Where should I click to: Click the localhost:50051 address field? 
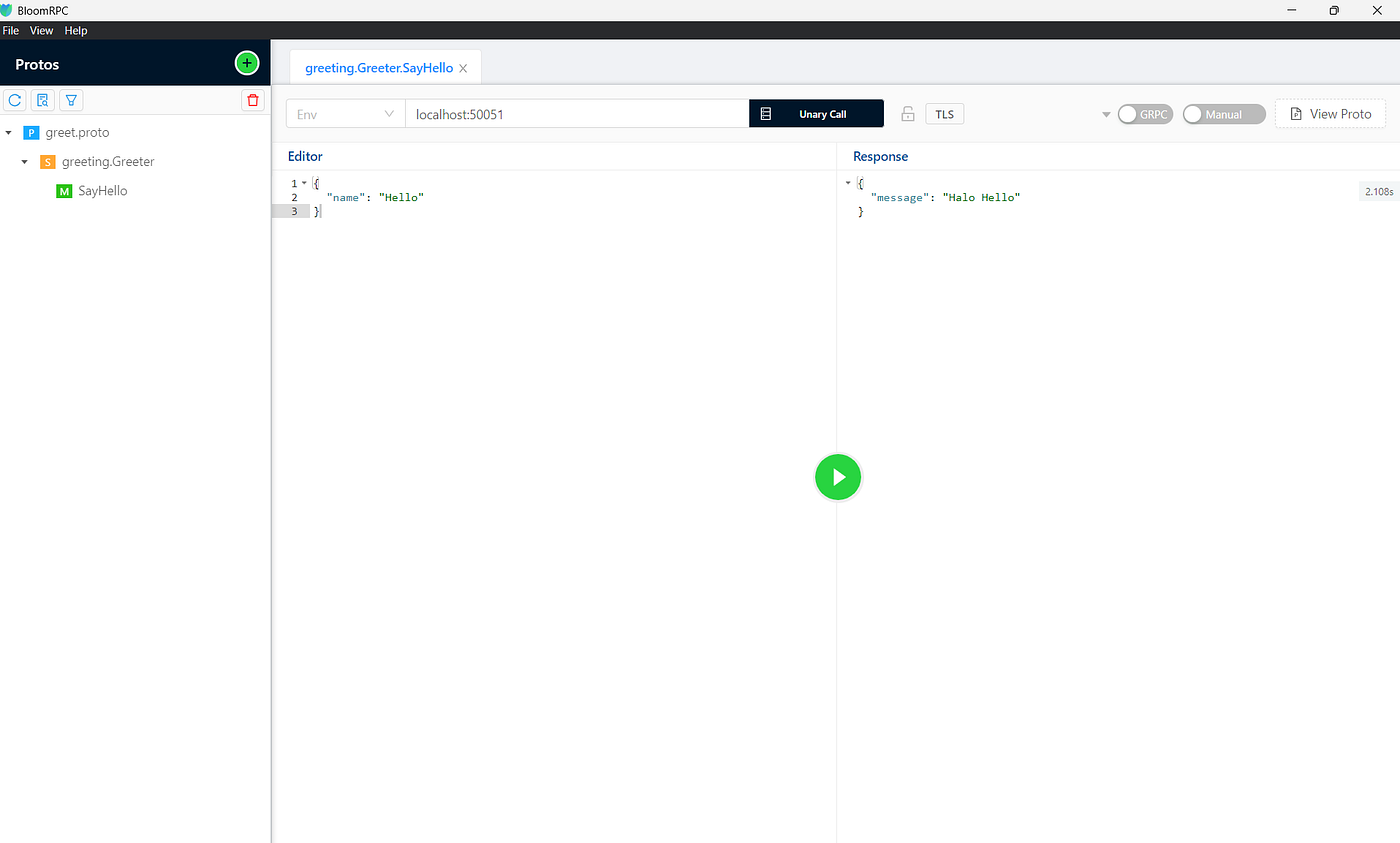pyautogui.click(x=577, y=114)
